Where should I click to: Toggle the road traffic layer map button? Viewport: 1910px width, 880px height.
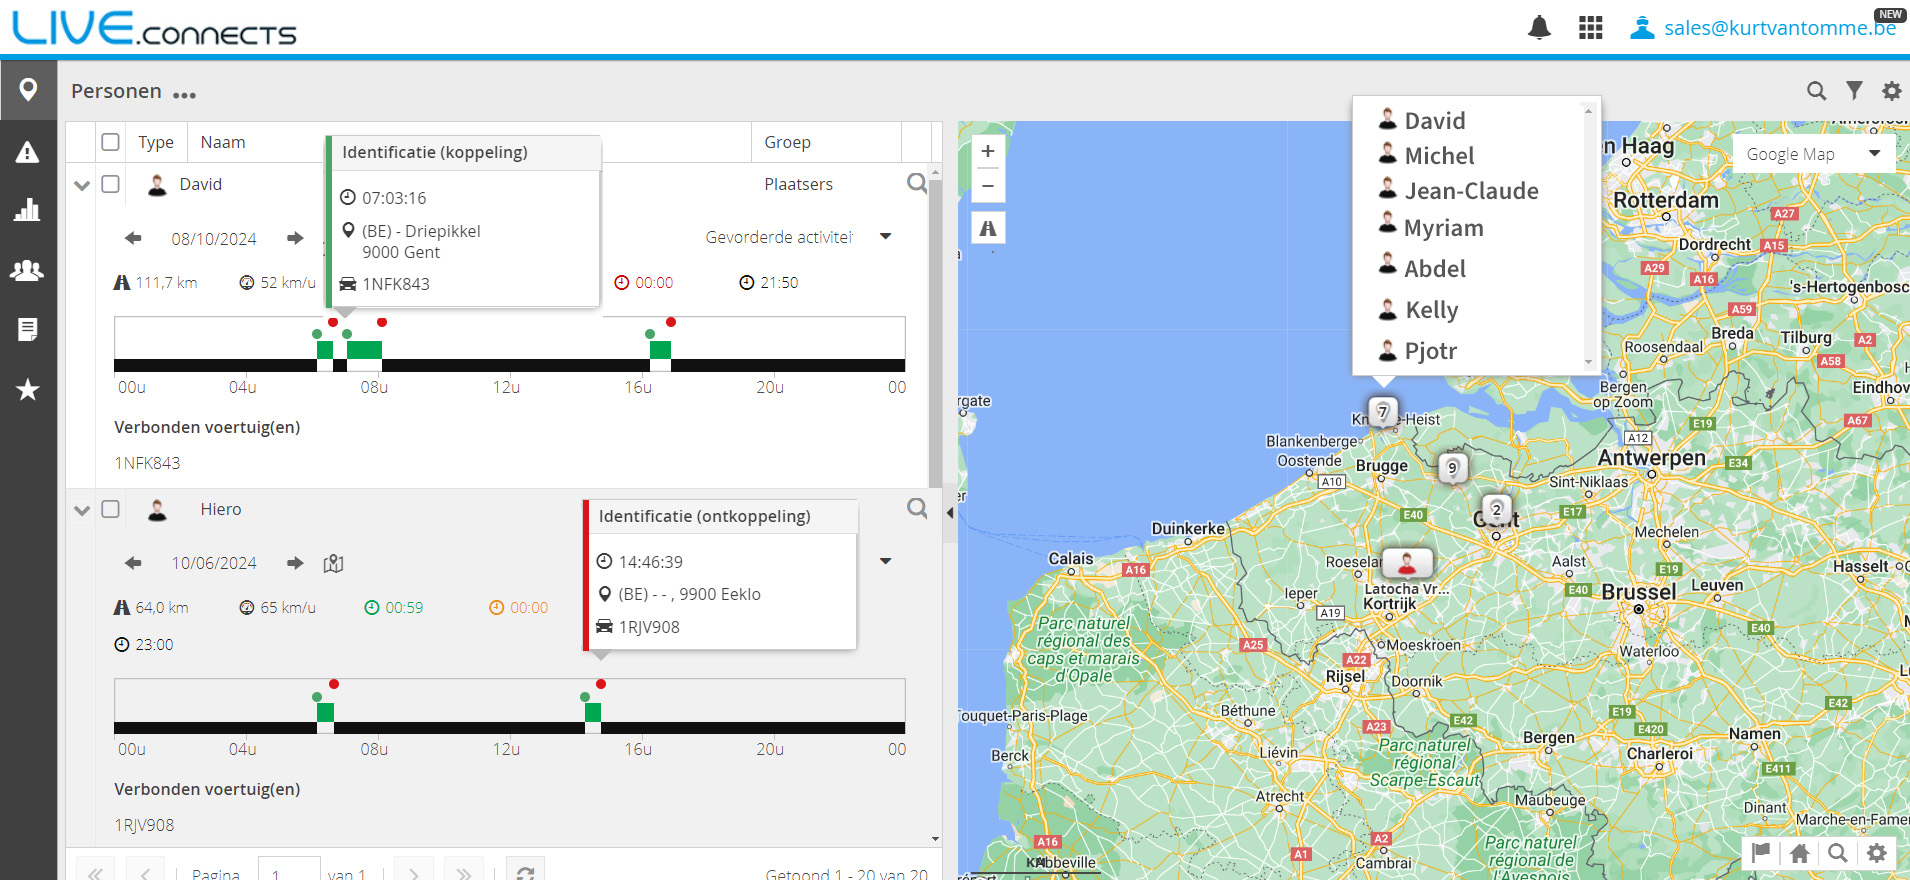click(x=988, y=228)
